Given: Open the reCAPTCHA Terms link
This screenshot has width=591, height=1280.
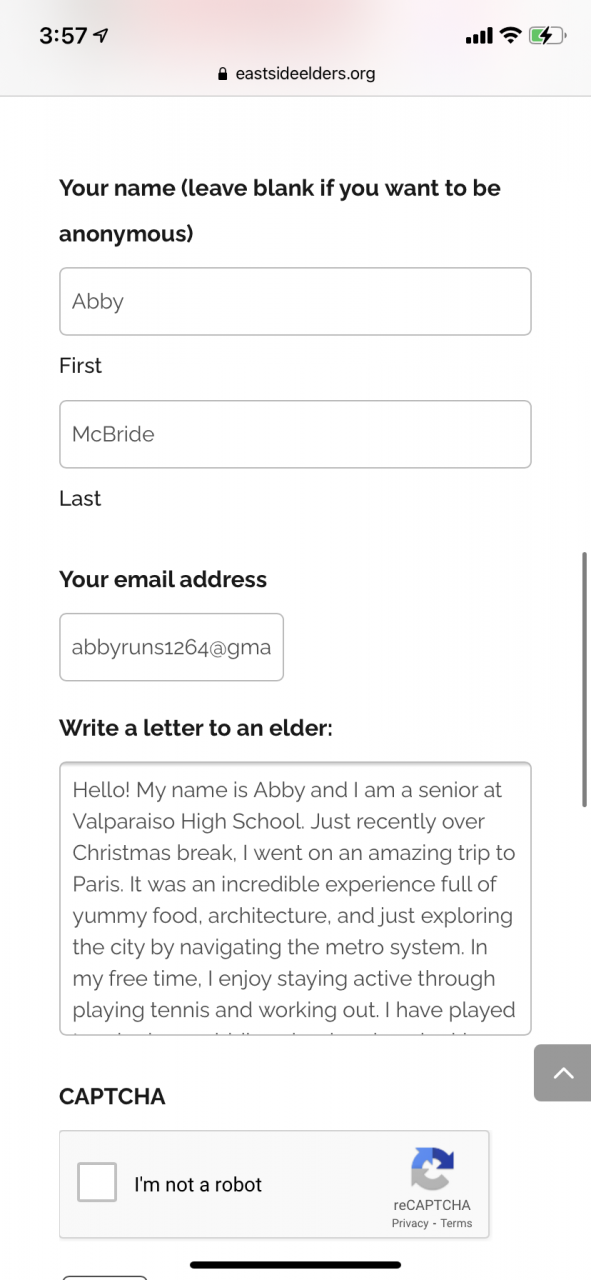Looking at the screenshot, I should [x=456, y=1223].
